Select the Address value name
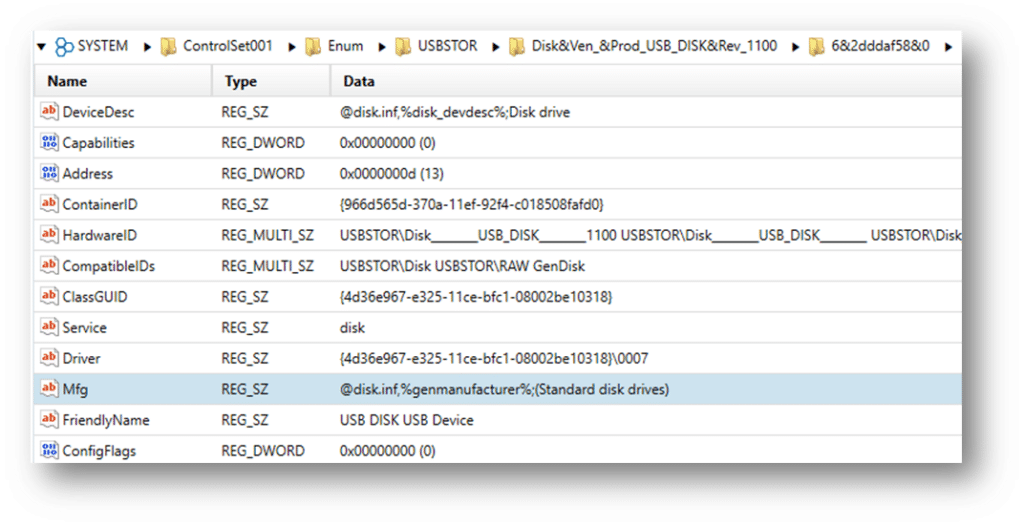 pyautogui.click(x=88, y=174)
